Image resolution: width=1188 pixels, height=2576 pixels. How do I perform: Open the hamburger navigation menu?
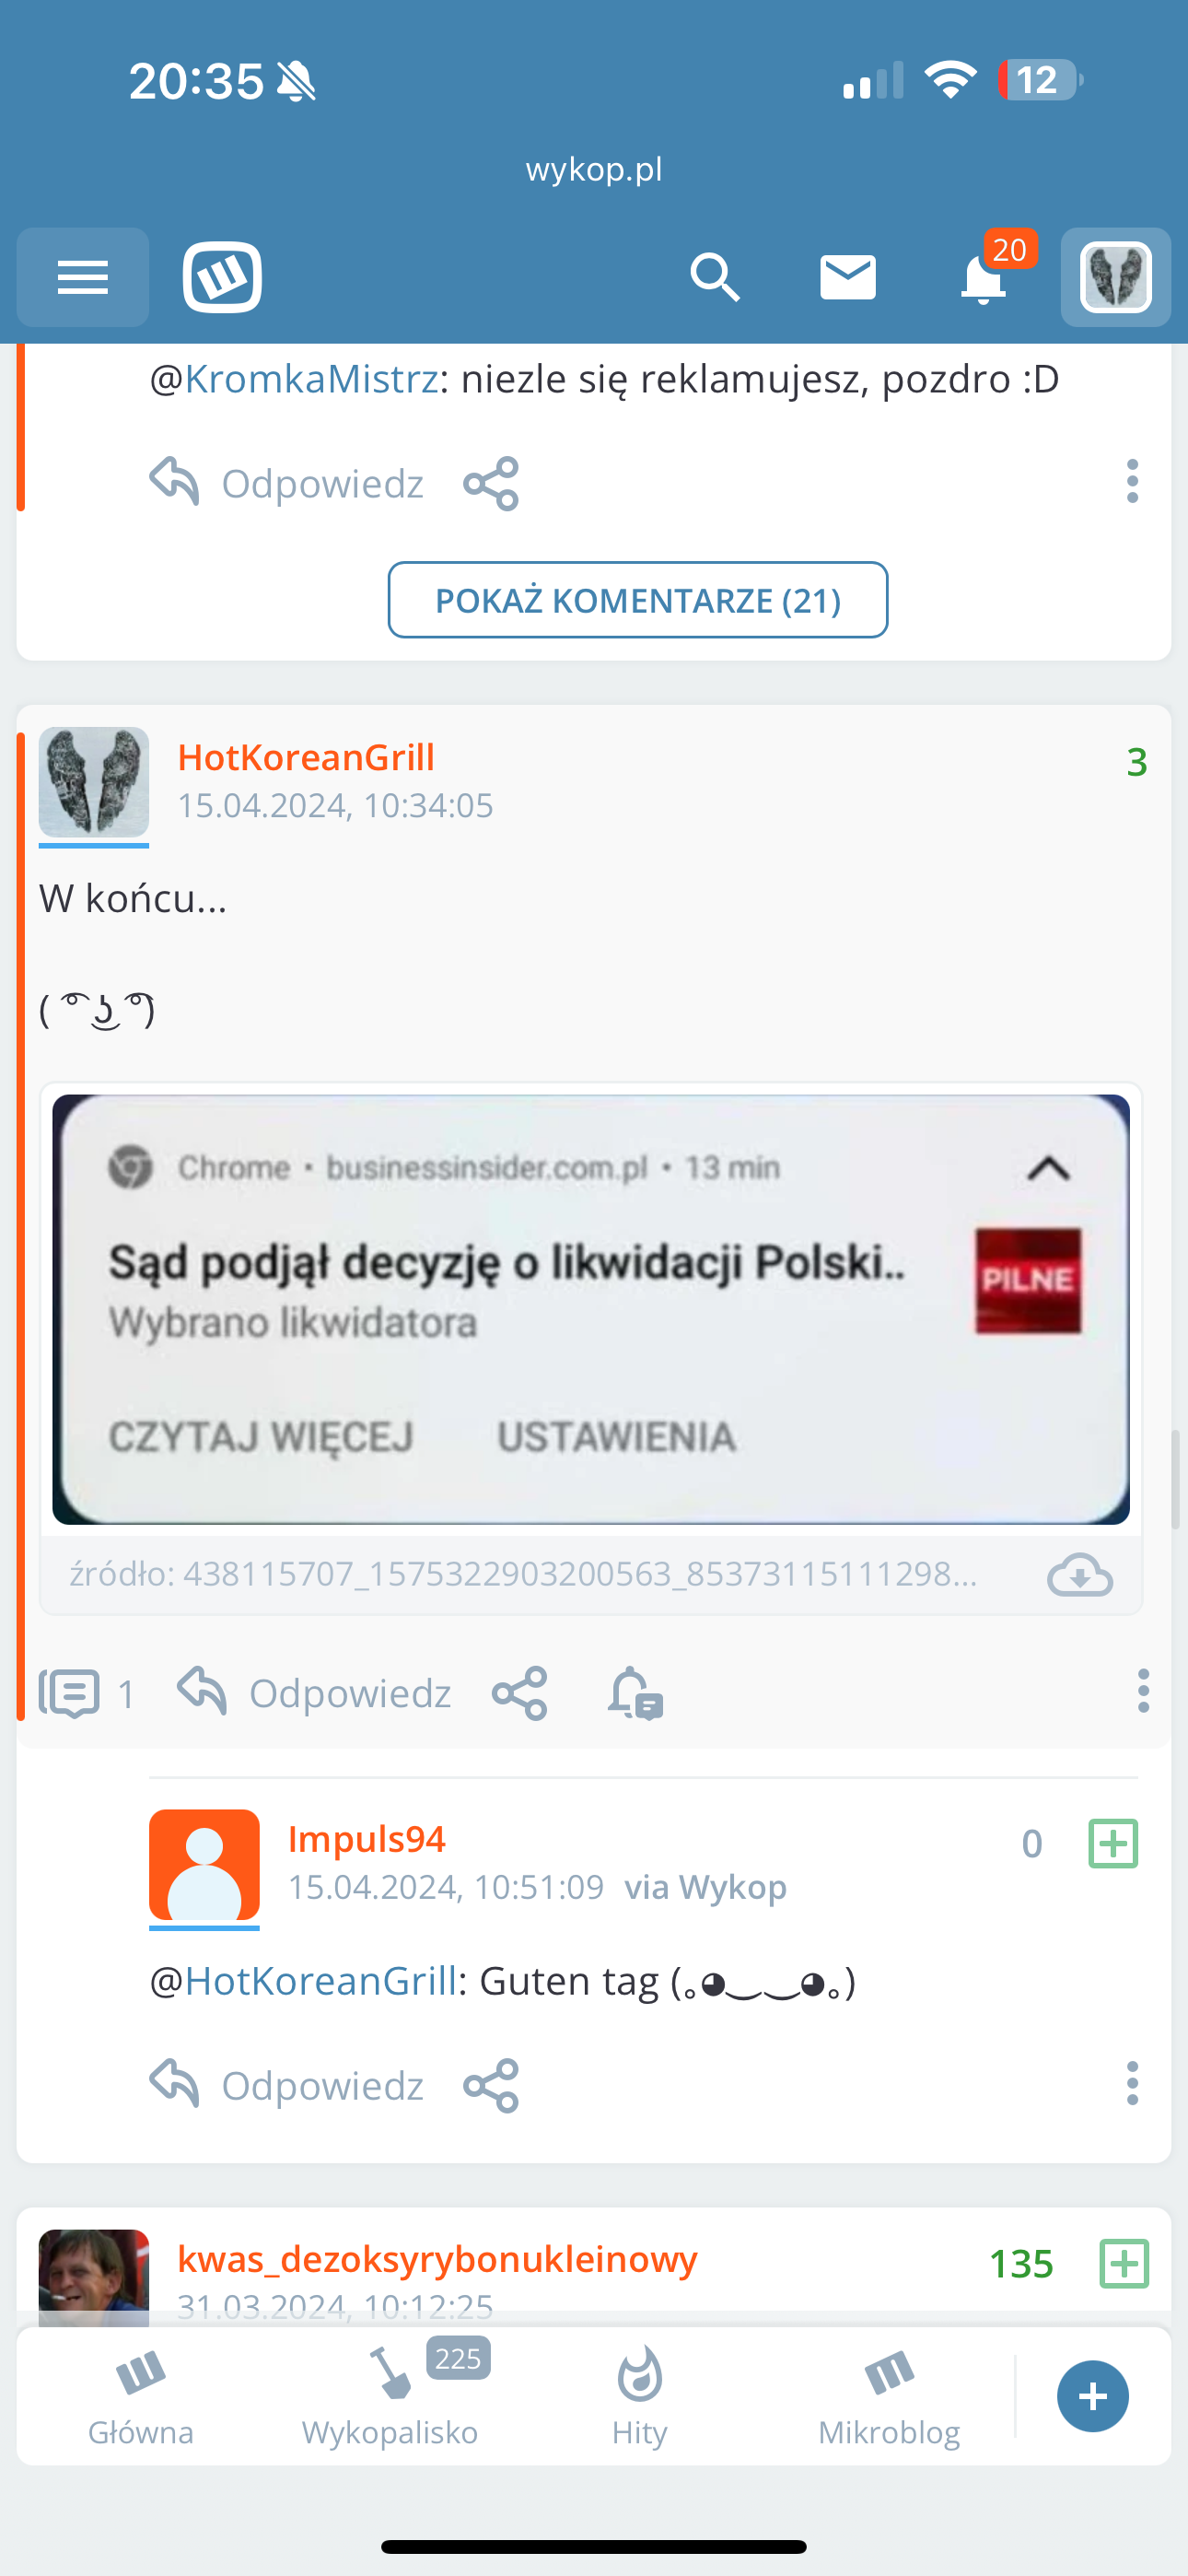(x=83, y=277)
